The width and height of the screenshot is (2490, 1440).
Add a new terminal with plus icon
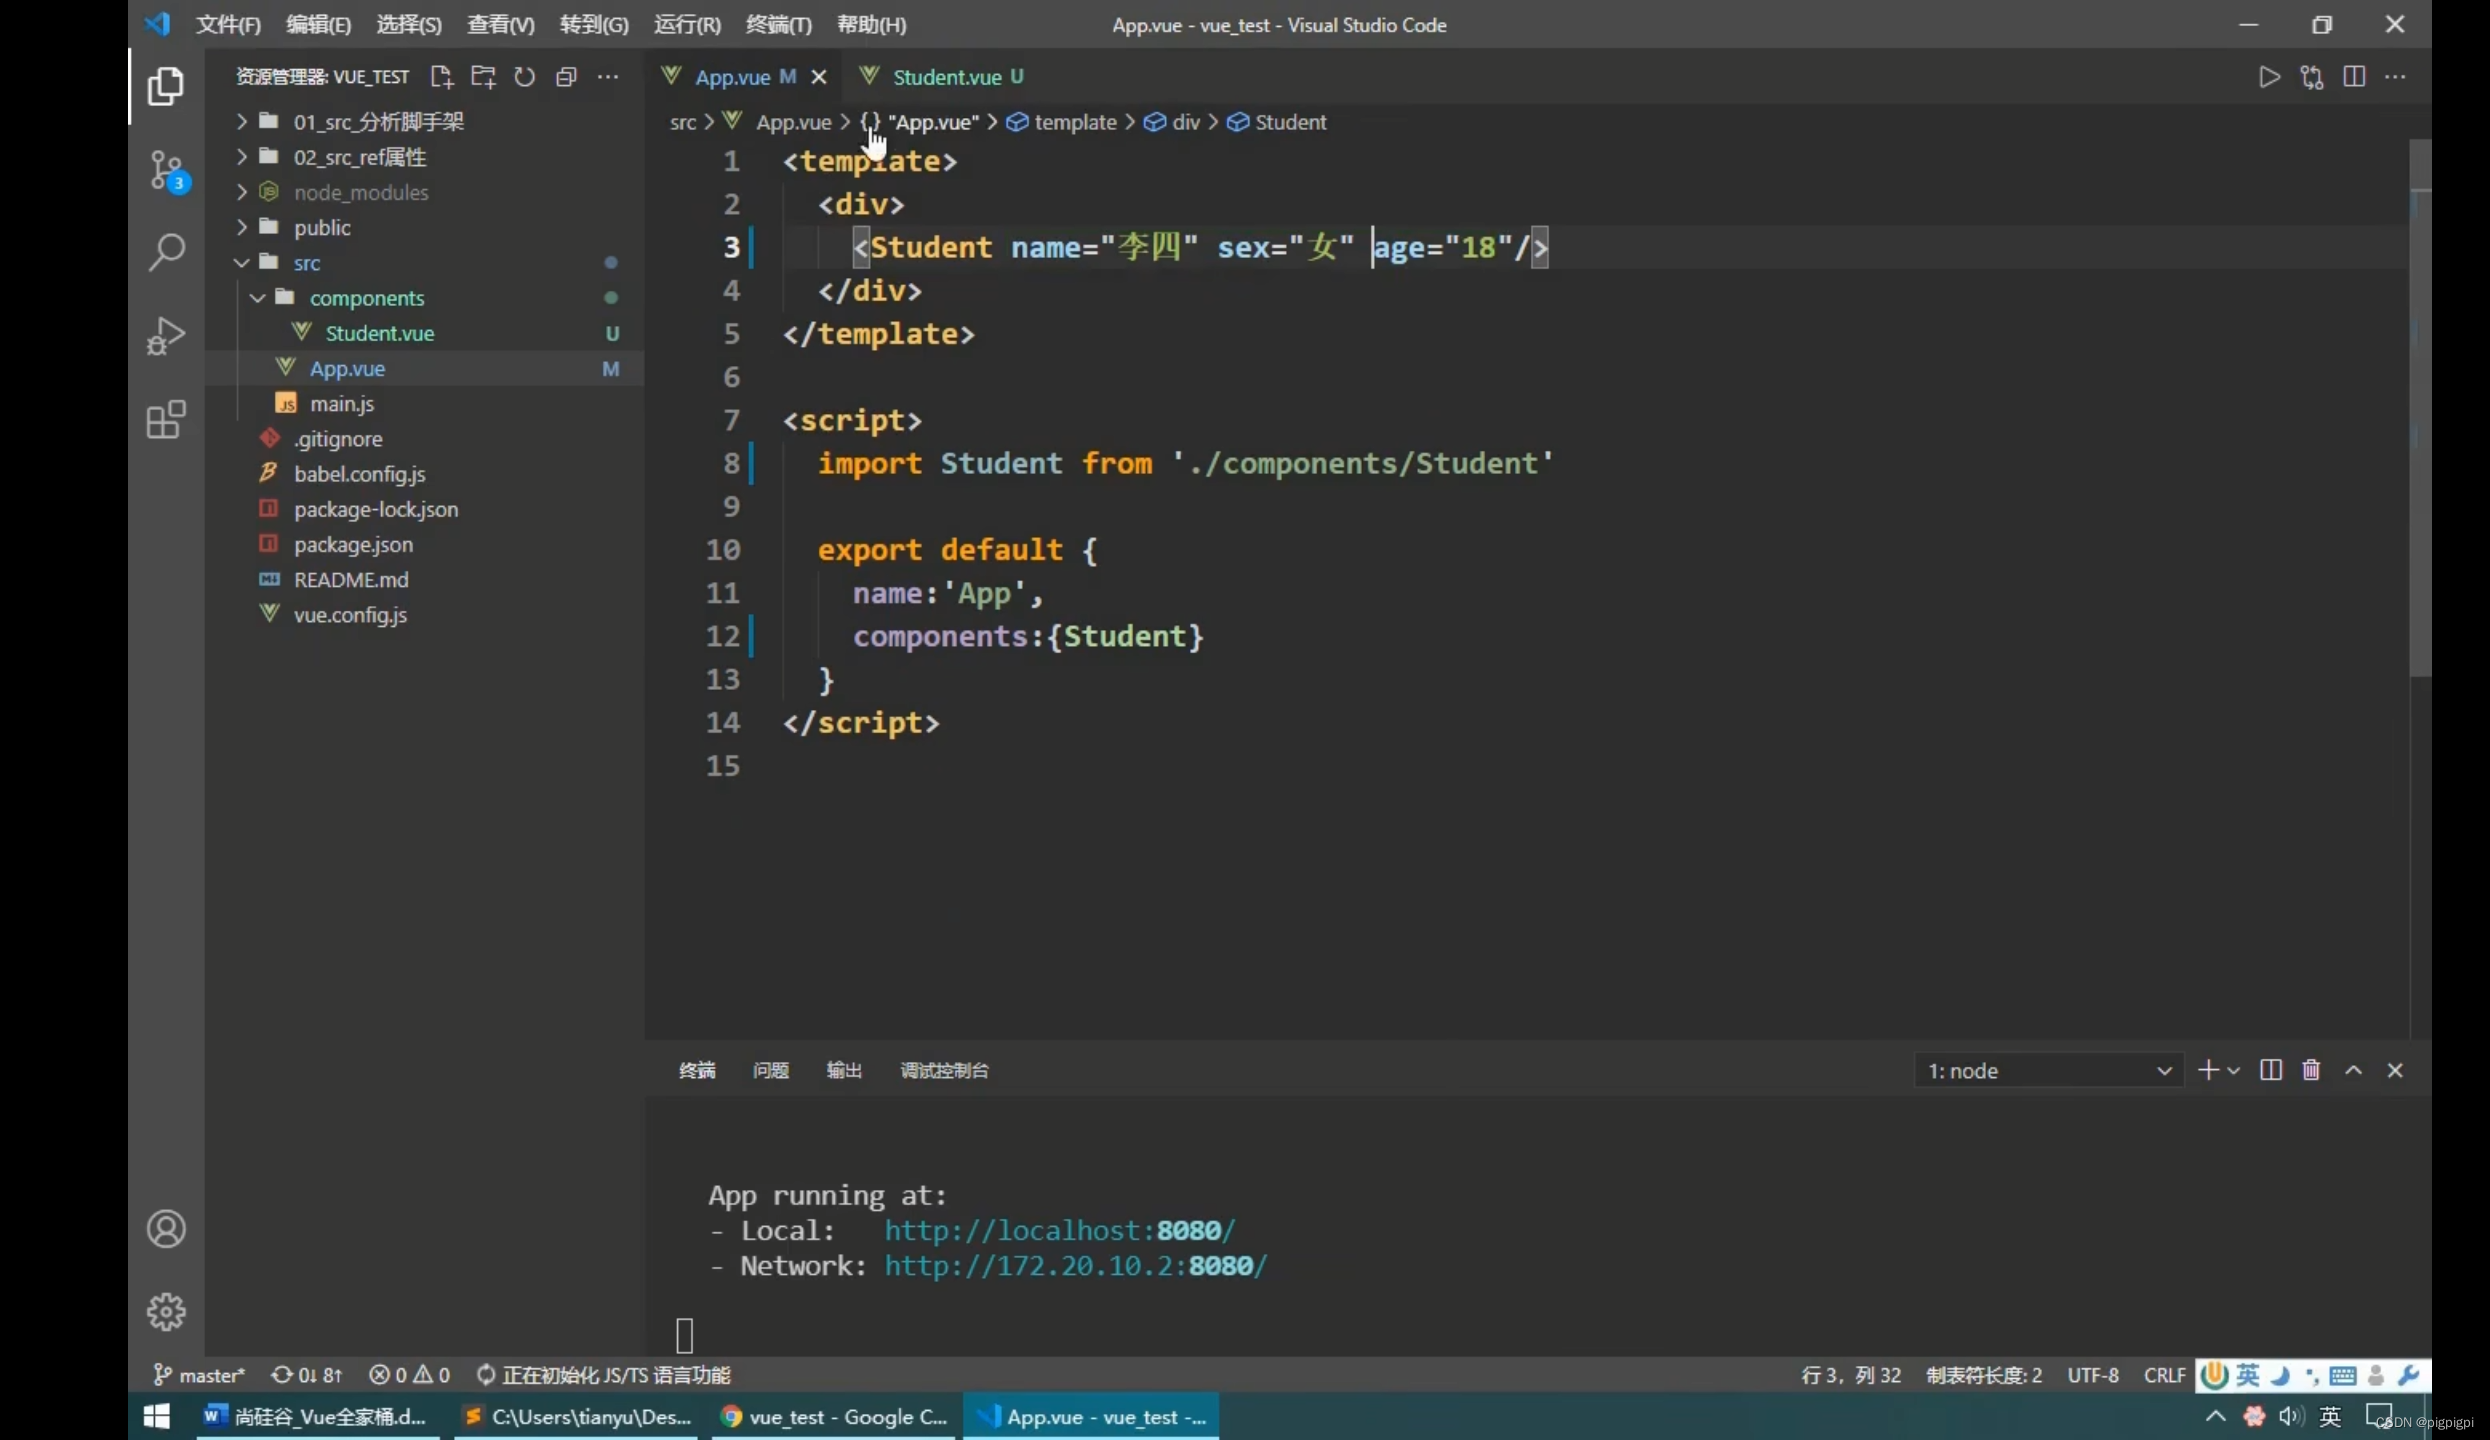point(2208,1070)
